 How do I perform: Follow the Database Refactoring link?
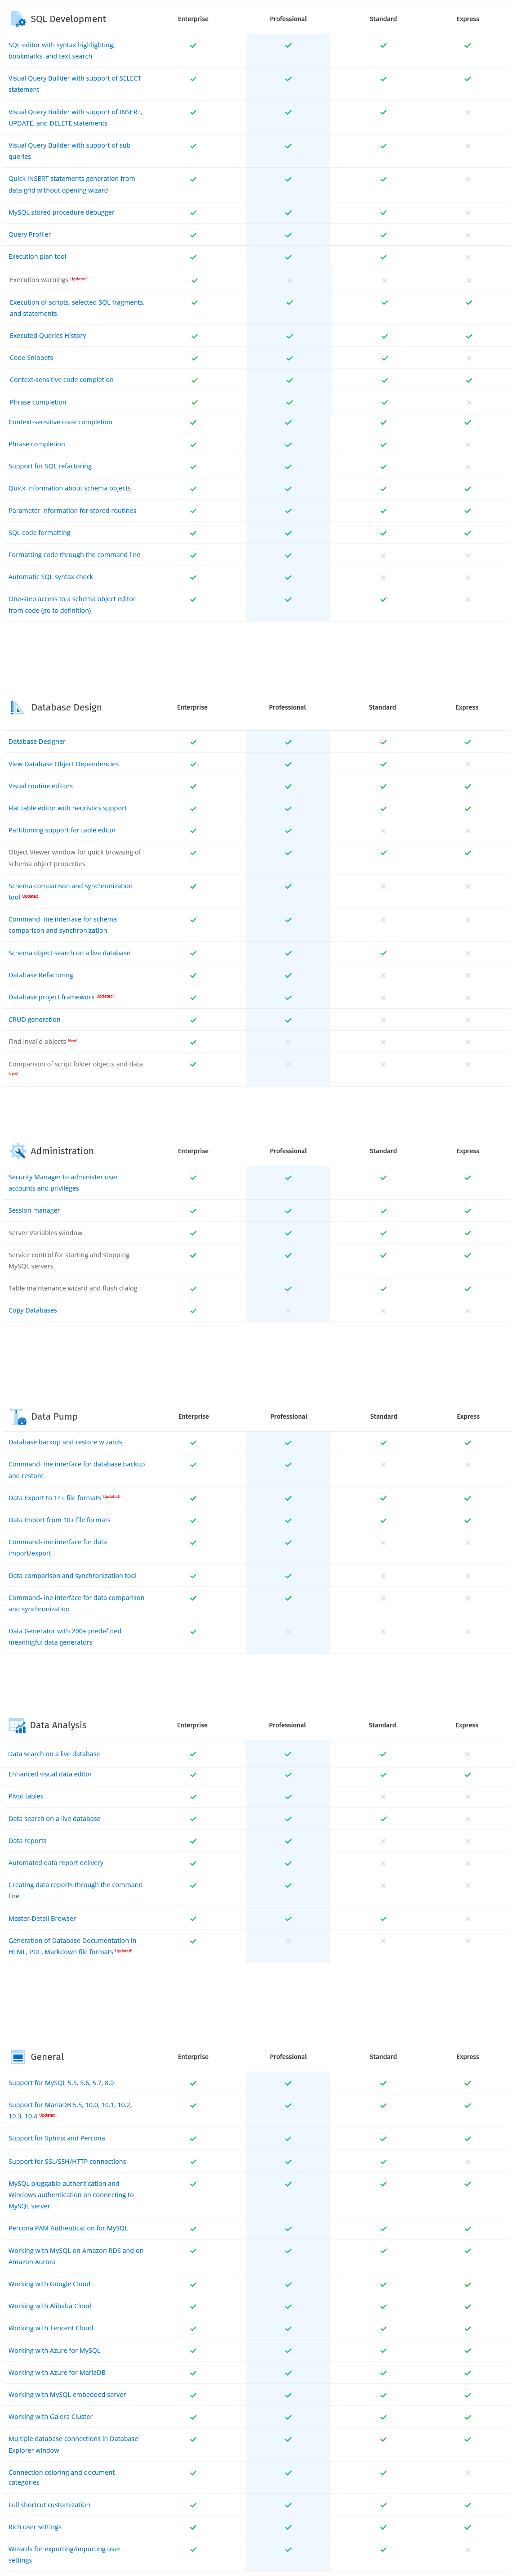click(x=40, y=975)
